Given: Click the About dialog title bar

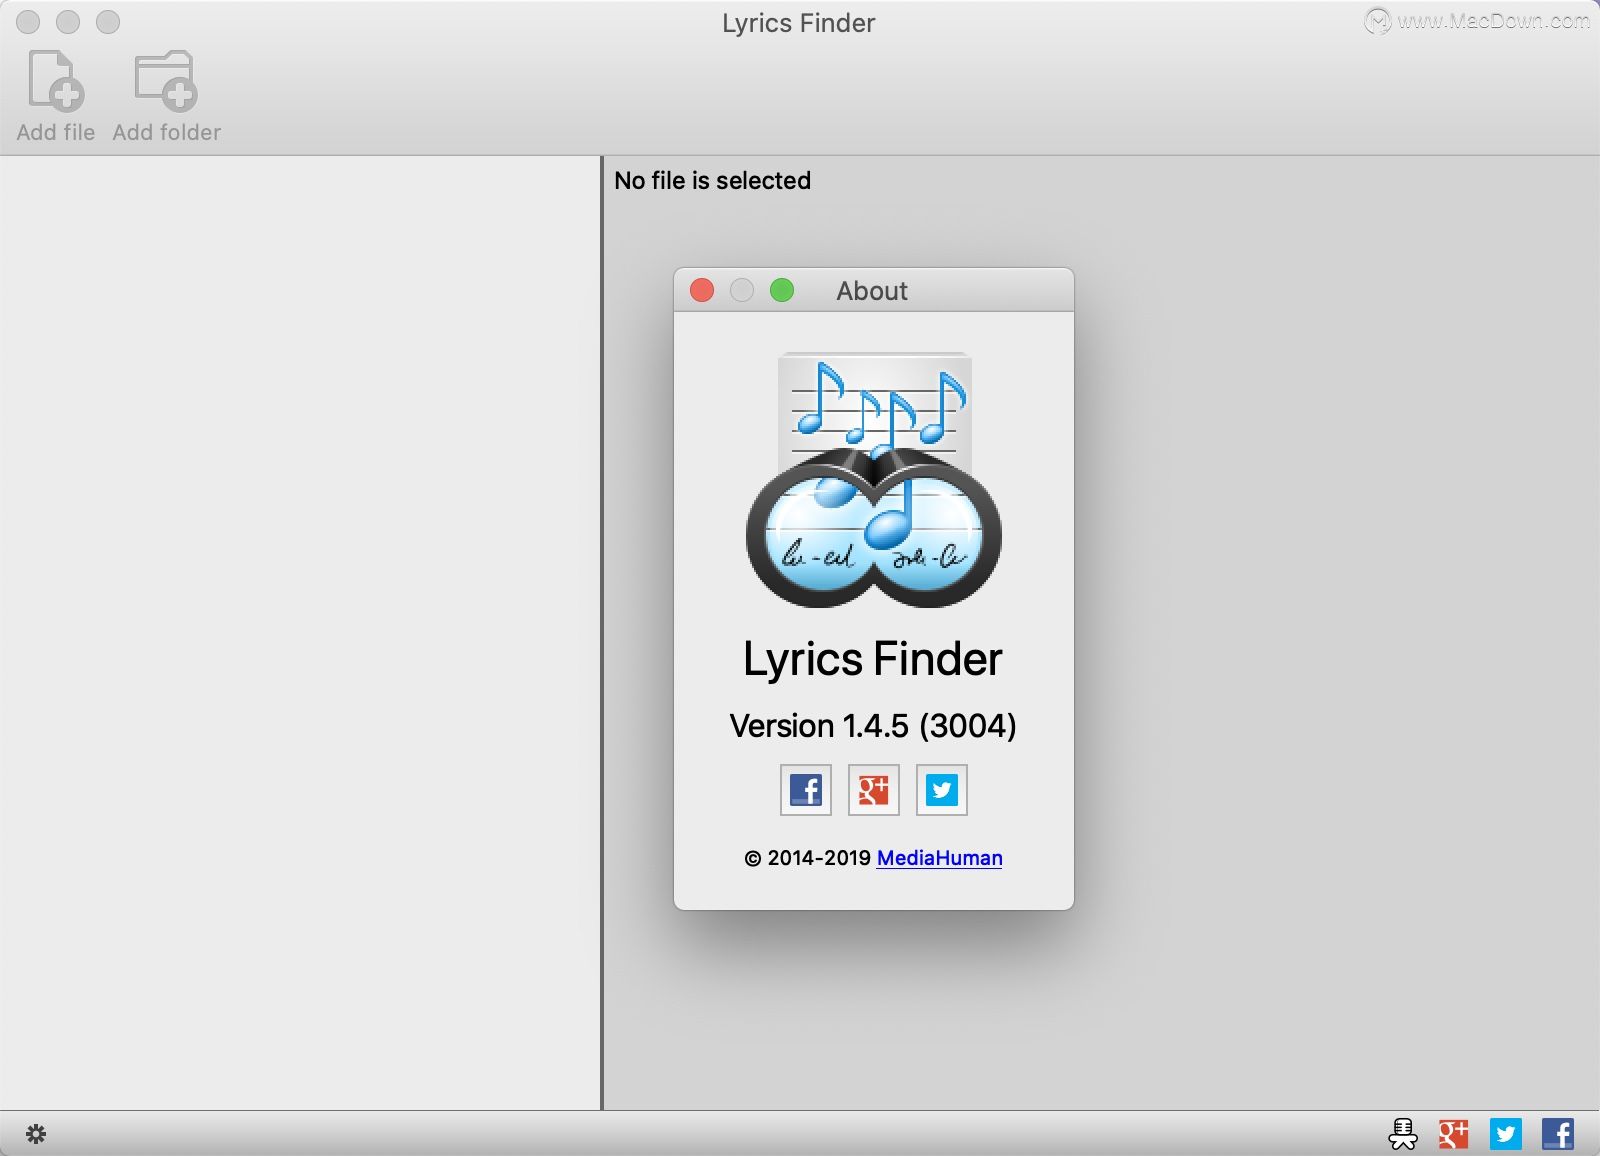Looking at the screenshot, I should tap(874, 290).
